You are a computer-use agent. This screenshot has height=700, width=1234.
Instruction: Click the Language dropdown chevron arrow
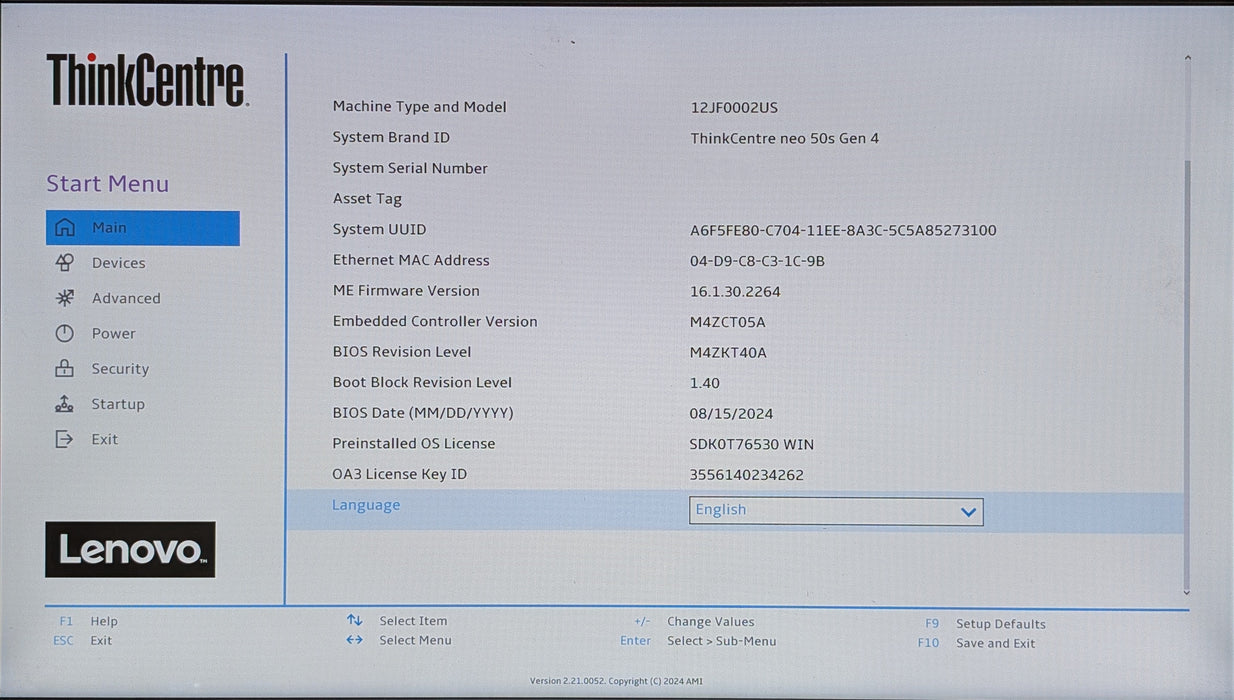[x=967, y=512]
